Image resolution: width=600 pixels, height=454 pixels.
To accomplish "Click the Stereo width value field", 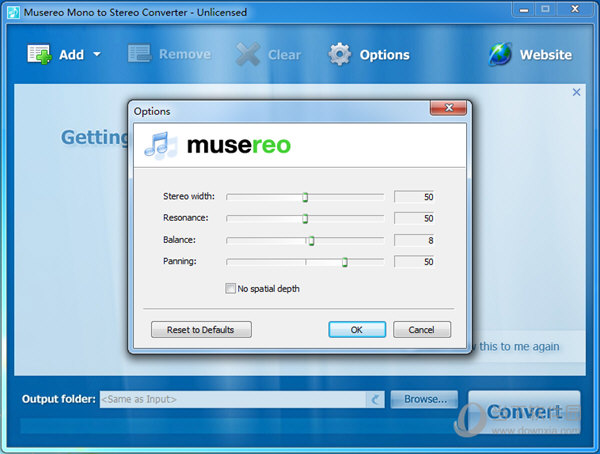I will click(414, 197).
